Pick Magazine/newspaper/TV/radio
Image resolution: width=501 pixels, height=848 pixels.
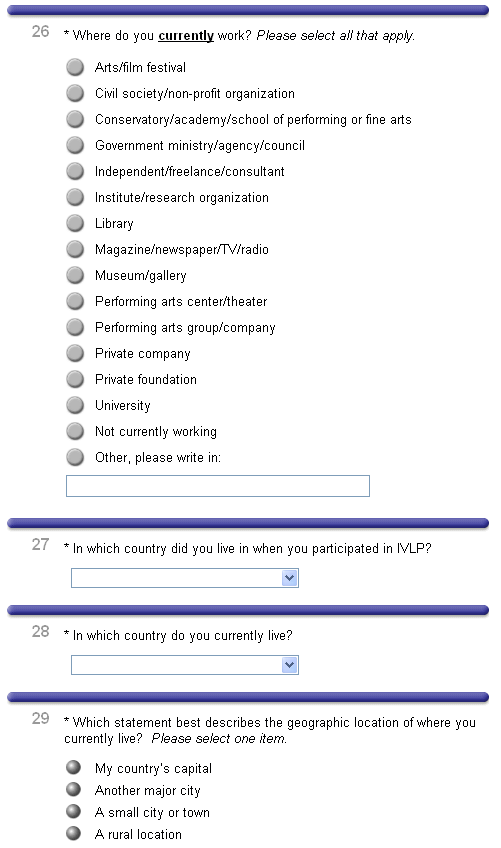click(75, 249)
